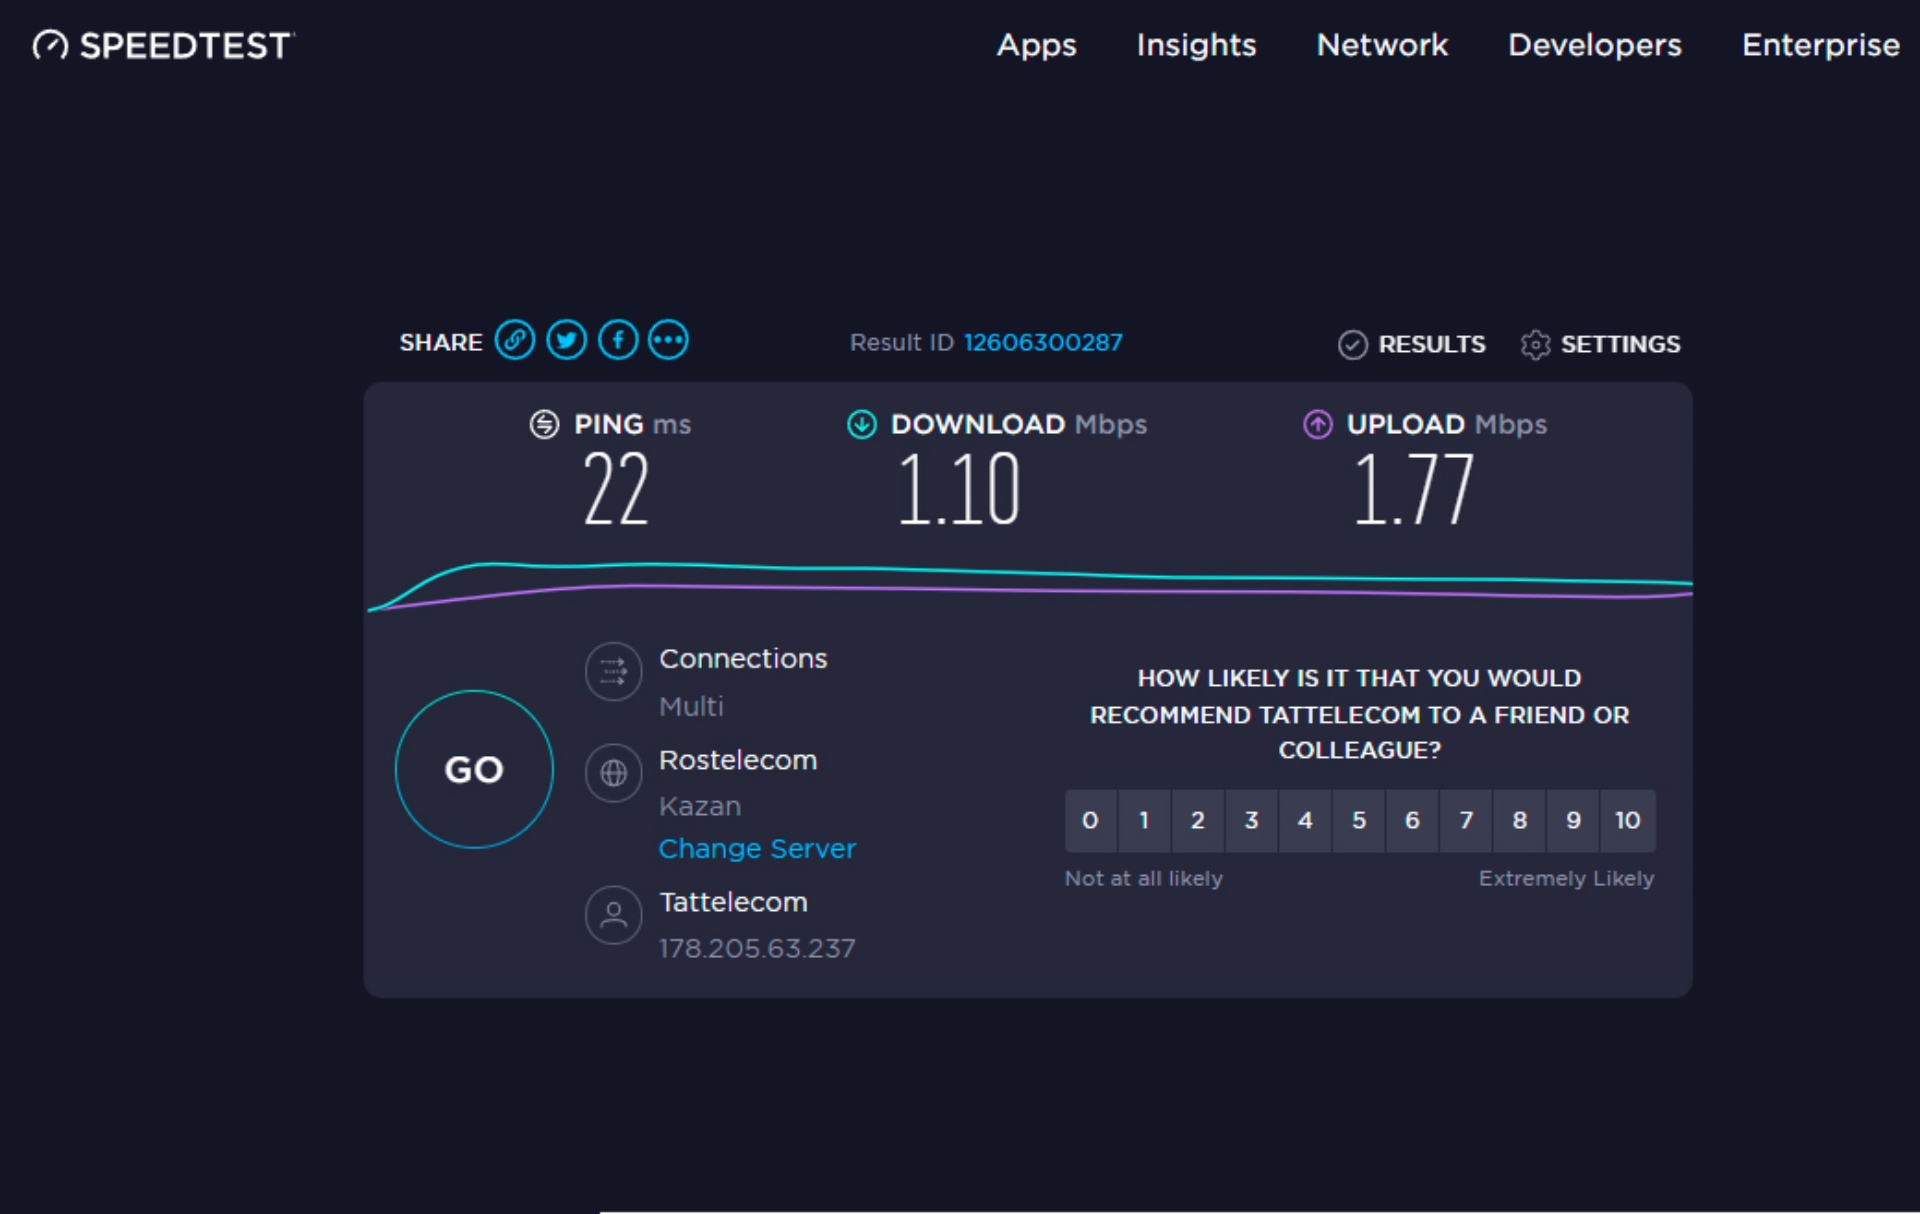Viewport: 1920px width, 1214px height.
Task: Open result ID 12606300287 link
Action: coord(1043,342)
